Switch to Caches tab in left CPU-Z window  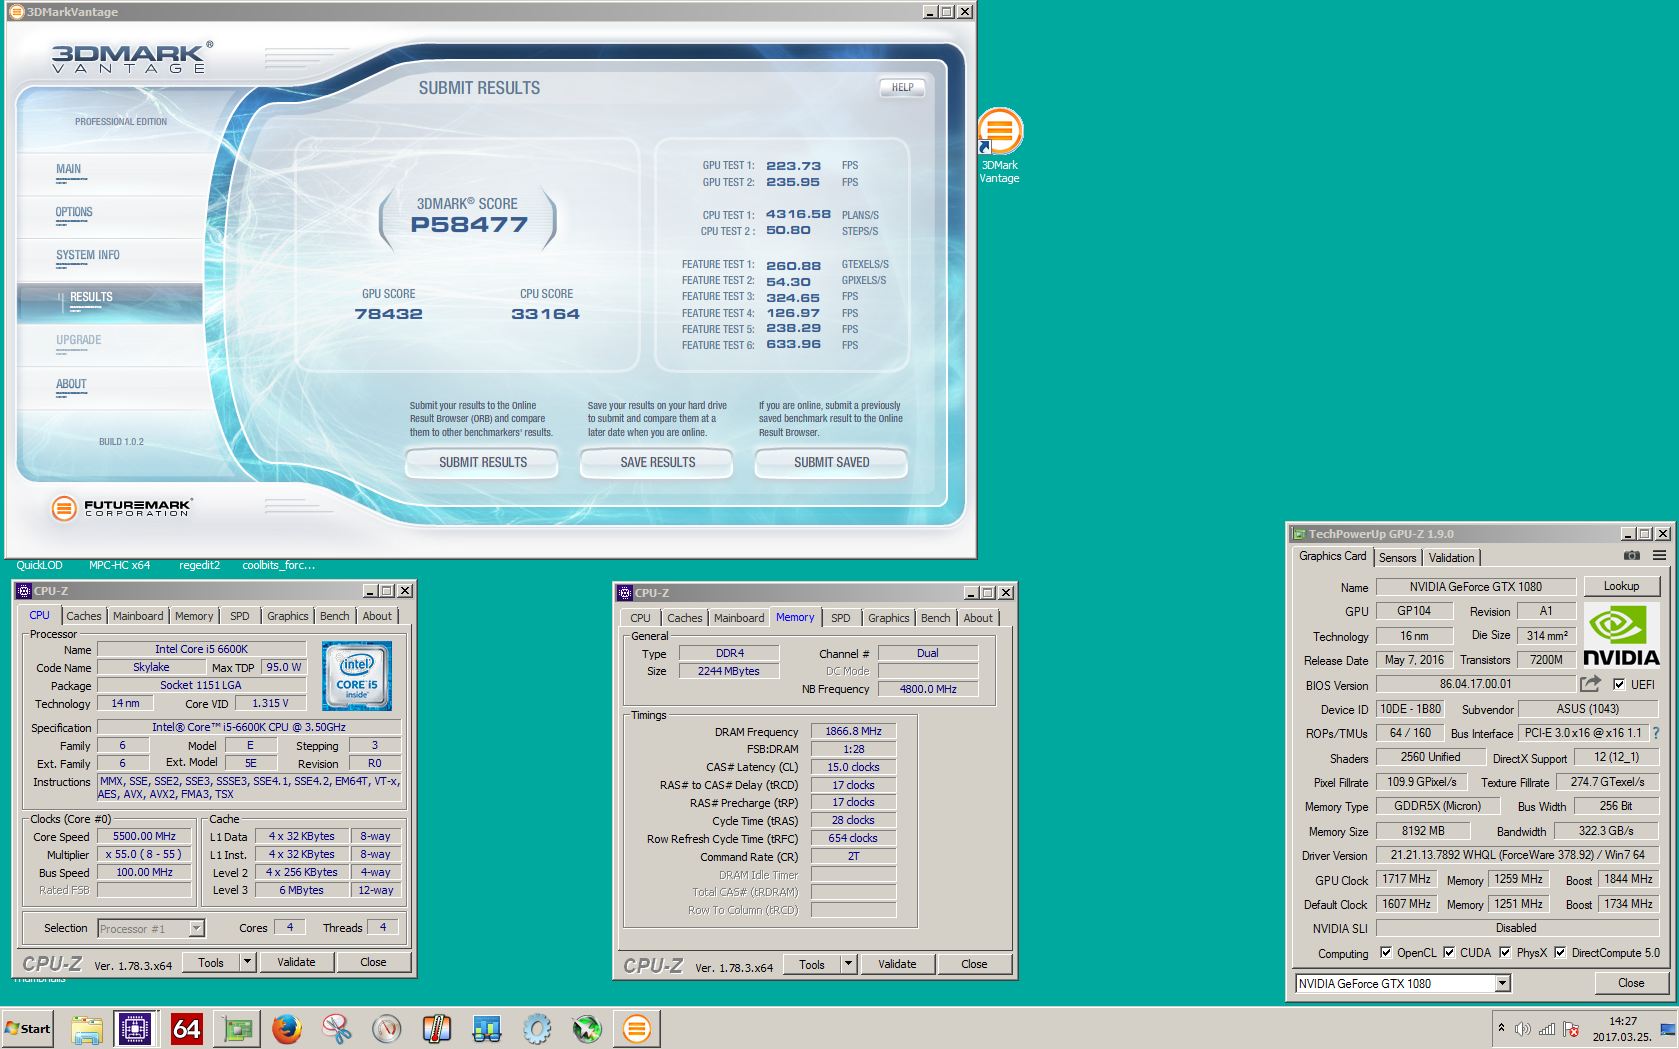(84, 616)
